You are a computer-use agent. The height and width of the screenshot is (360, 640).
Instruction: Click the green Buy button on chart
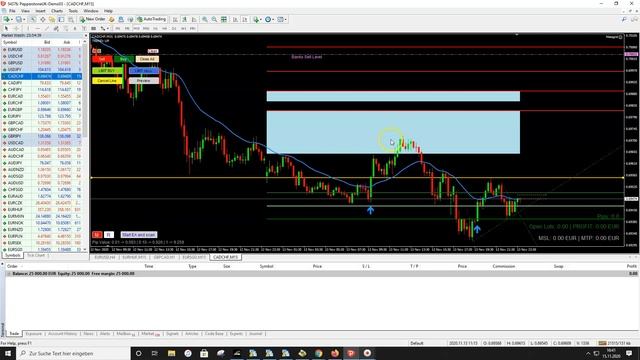(124, 59)
